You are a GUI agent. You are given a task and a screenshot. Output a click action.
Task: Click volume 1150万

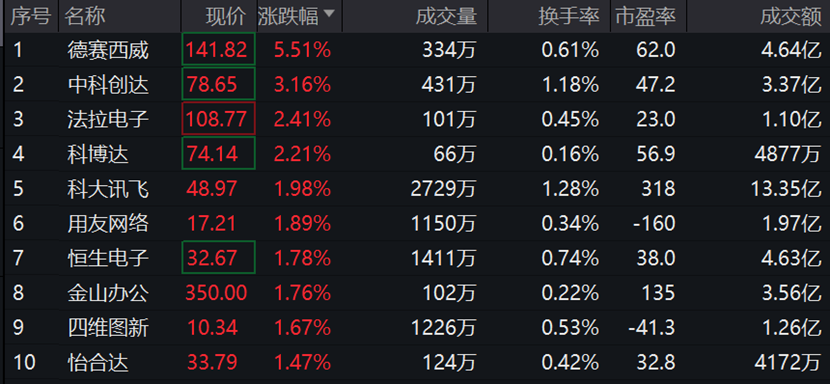click(x=444, y=224)
